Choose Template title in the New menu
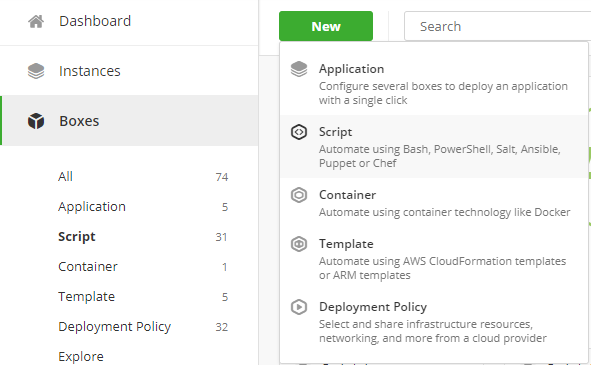 pos(346,244)
